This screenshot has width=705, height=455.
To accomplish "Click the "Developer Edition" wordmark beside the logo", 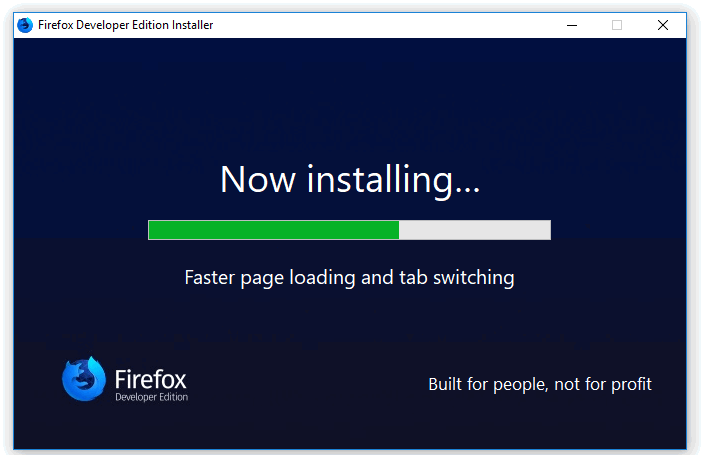I will [152, 397].
